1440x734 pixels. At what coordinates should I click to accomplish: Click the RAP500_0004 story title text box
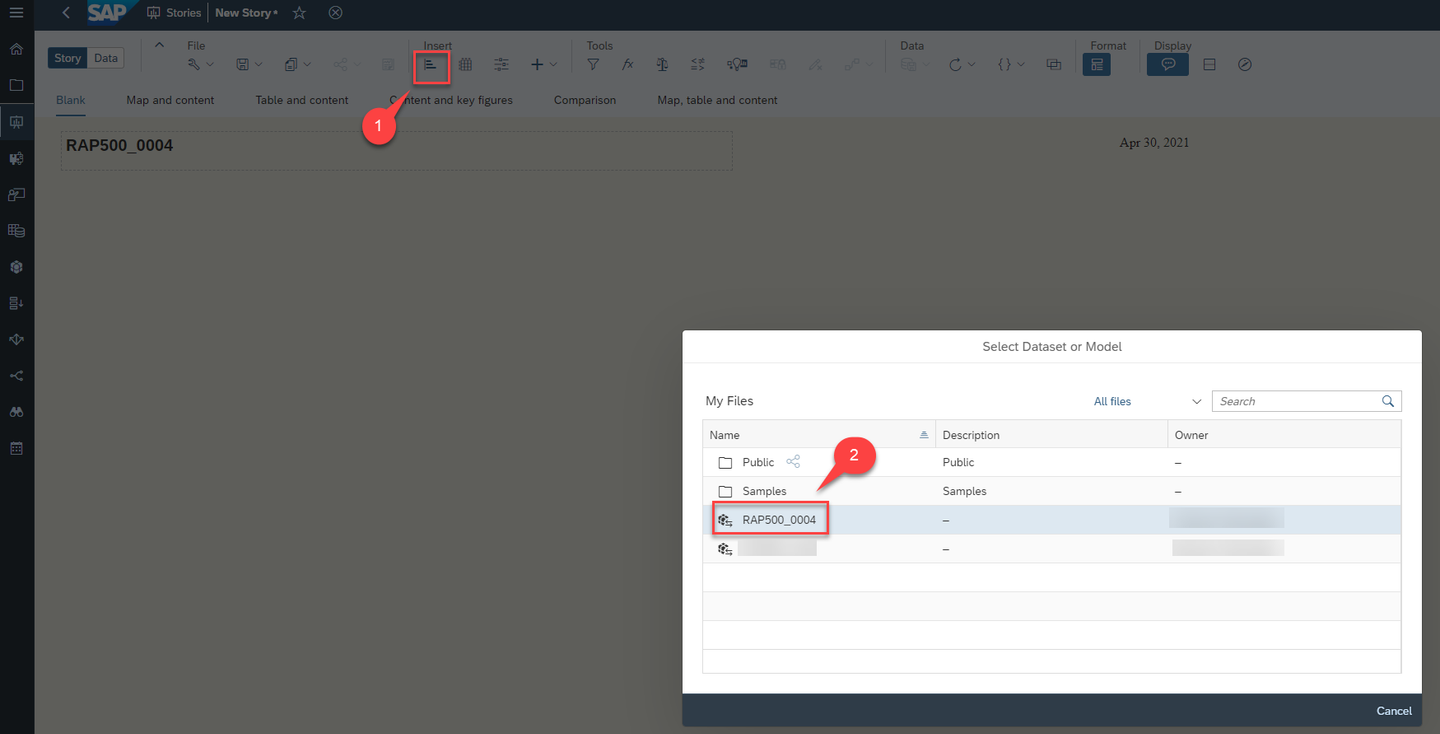(396, 151)
